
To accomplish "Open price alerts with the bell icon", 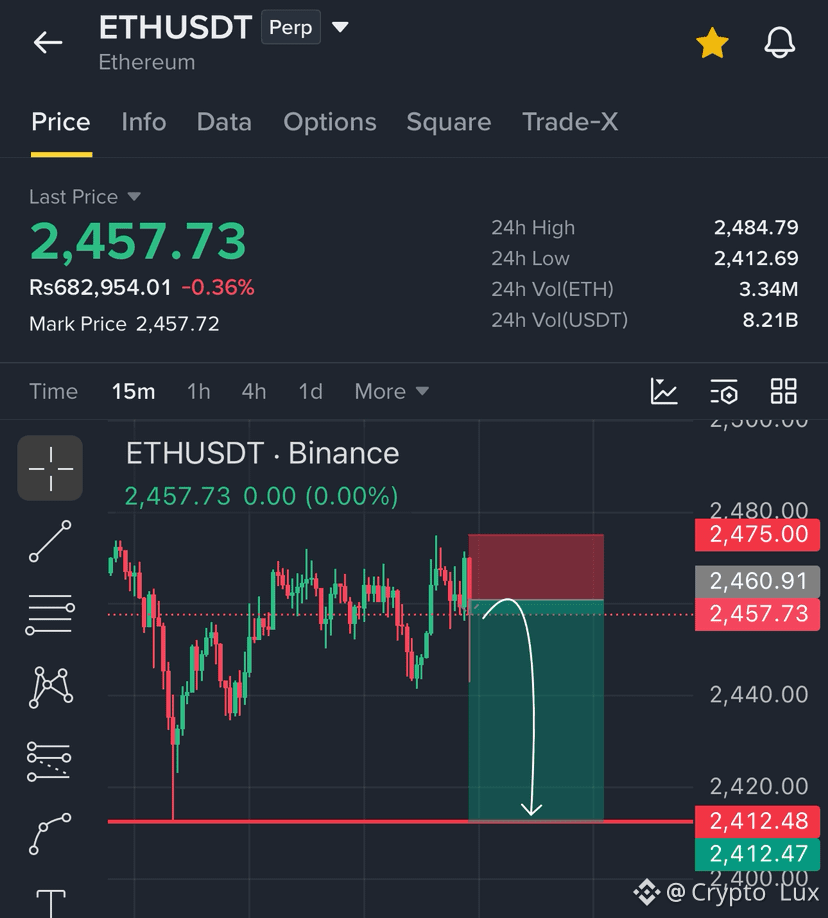I will tap(779, 43).
